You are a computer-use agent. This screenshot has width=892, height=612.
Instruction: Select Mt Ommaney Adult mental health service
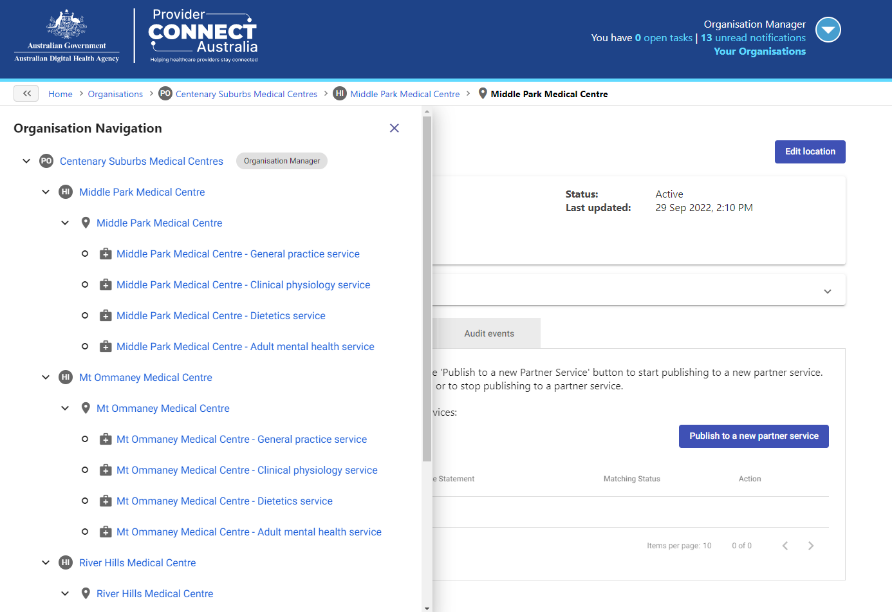point(249,532)
